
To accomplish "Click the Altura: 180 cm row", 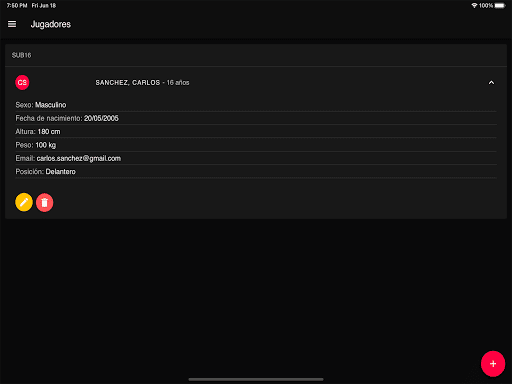I will 256,132.
